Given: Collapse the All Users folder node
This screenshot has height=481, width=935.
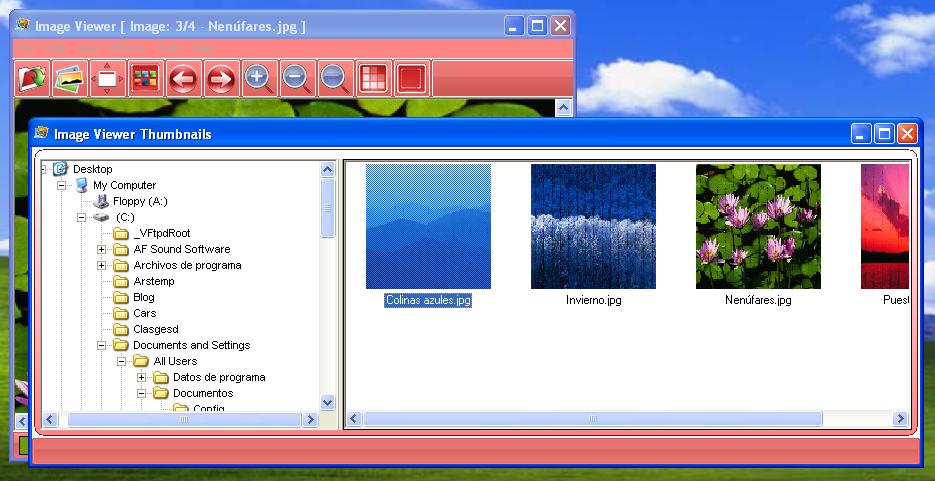Looking at the screenshot, I should coord(121,361).
